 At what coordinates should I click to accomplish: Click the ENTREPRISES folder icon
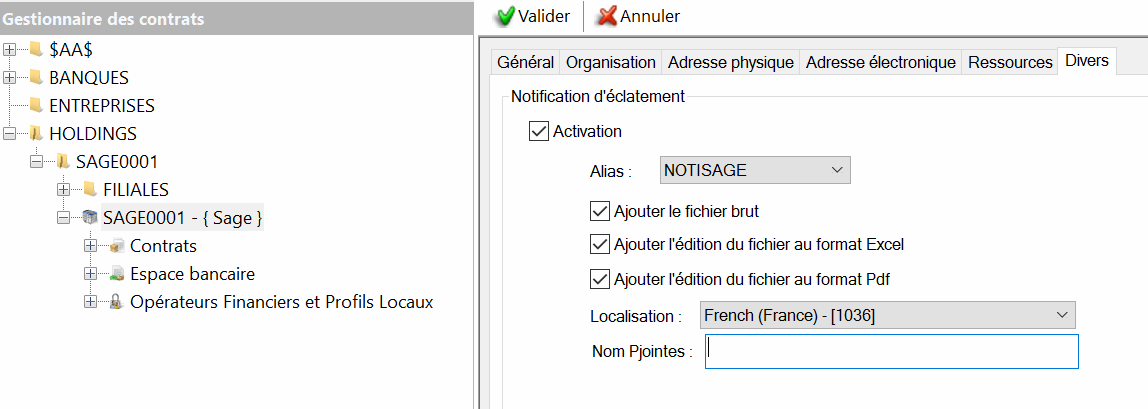(x=36, y=105)
